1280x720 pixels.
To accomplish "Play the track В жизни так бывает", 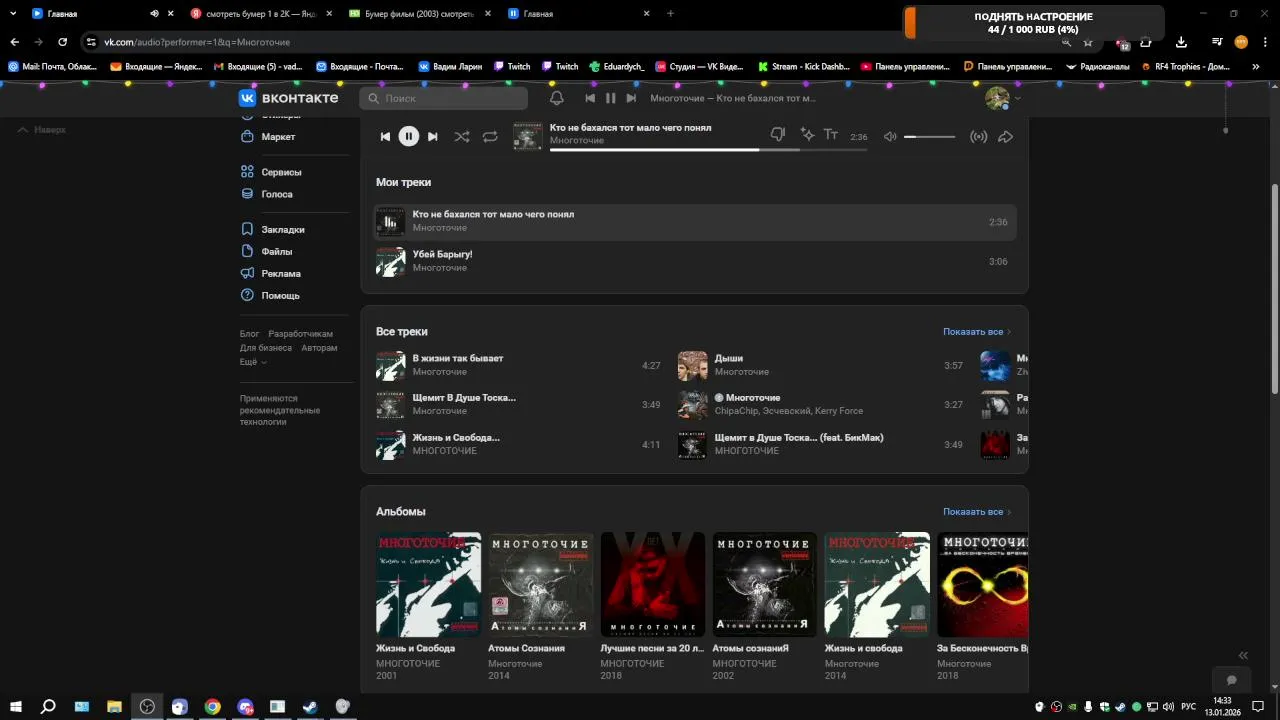I will click(518, 365).
